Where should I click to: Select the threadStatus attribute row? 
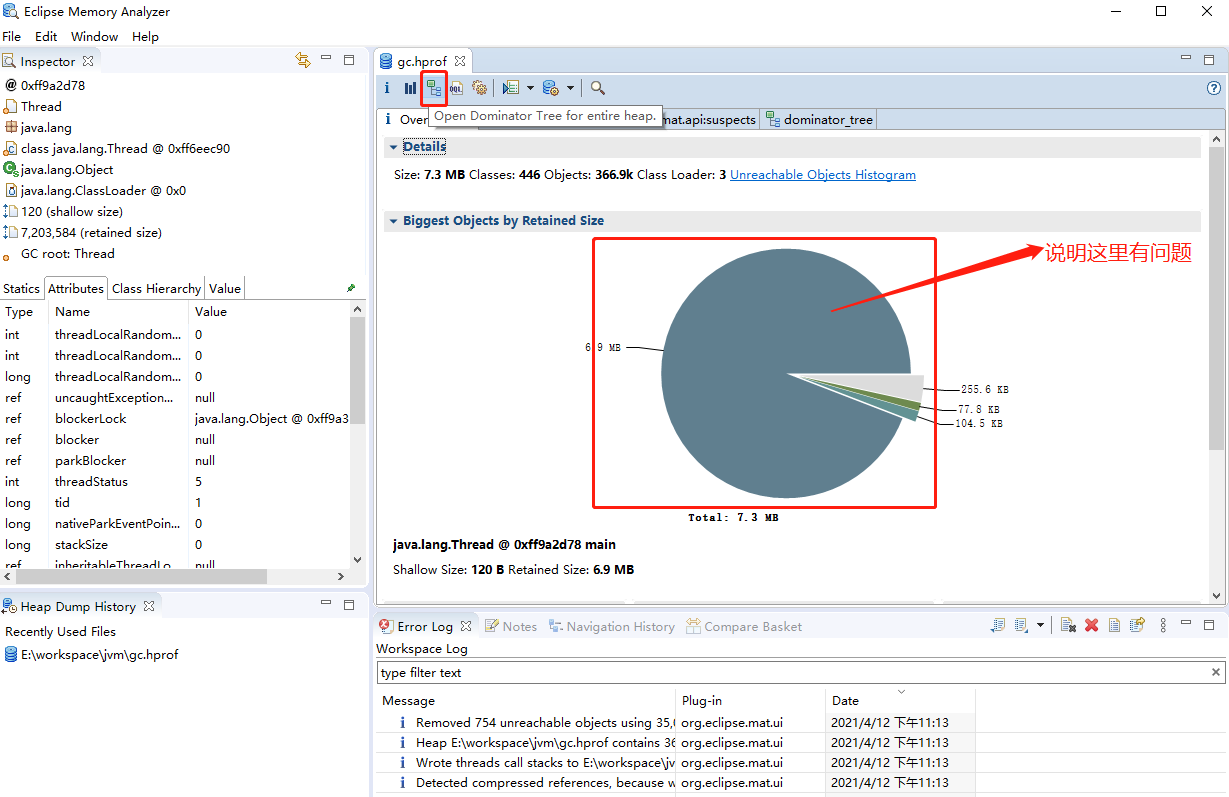(x=176, y=481)
